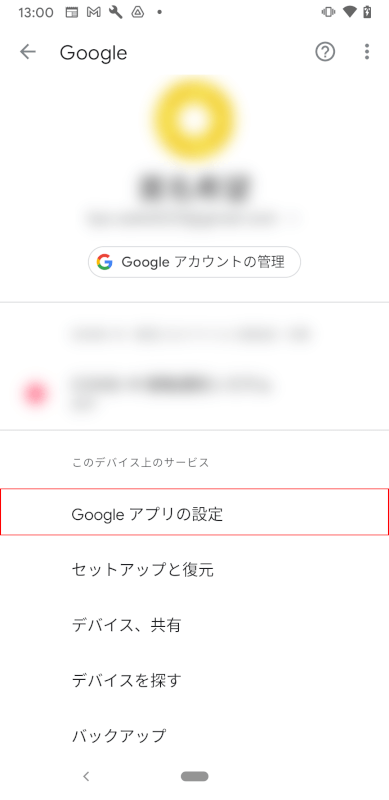This screenshot has width=389, height=800.
Task: Tap the battery icon in status bar
Action: (367, 12)
